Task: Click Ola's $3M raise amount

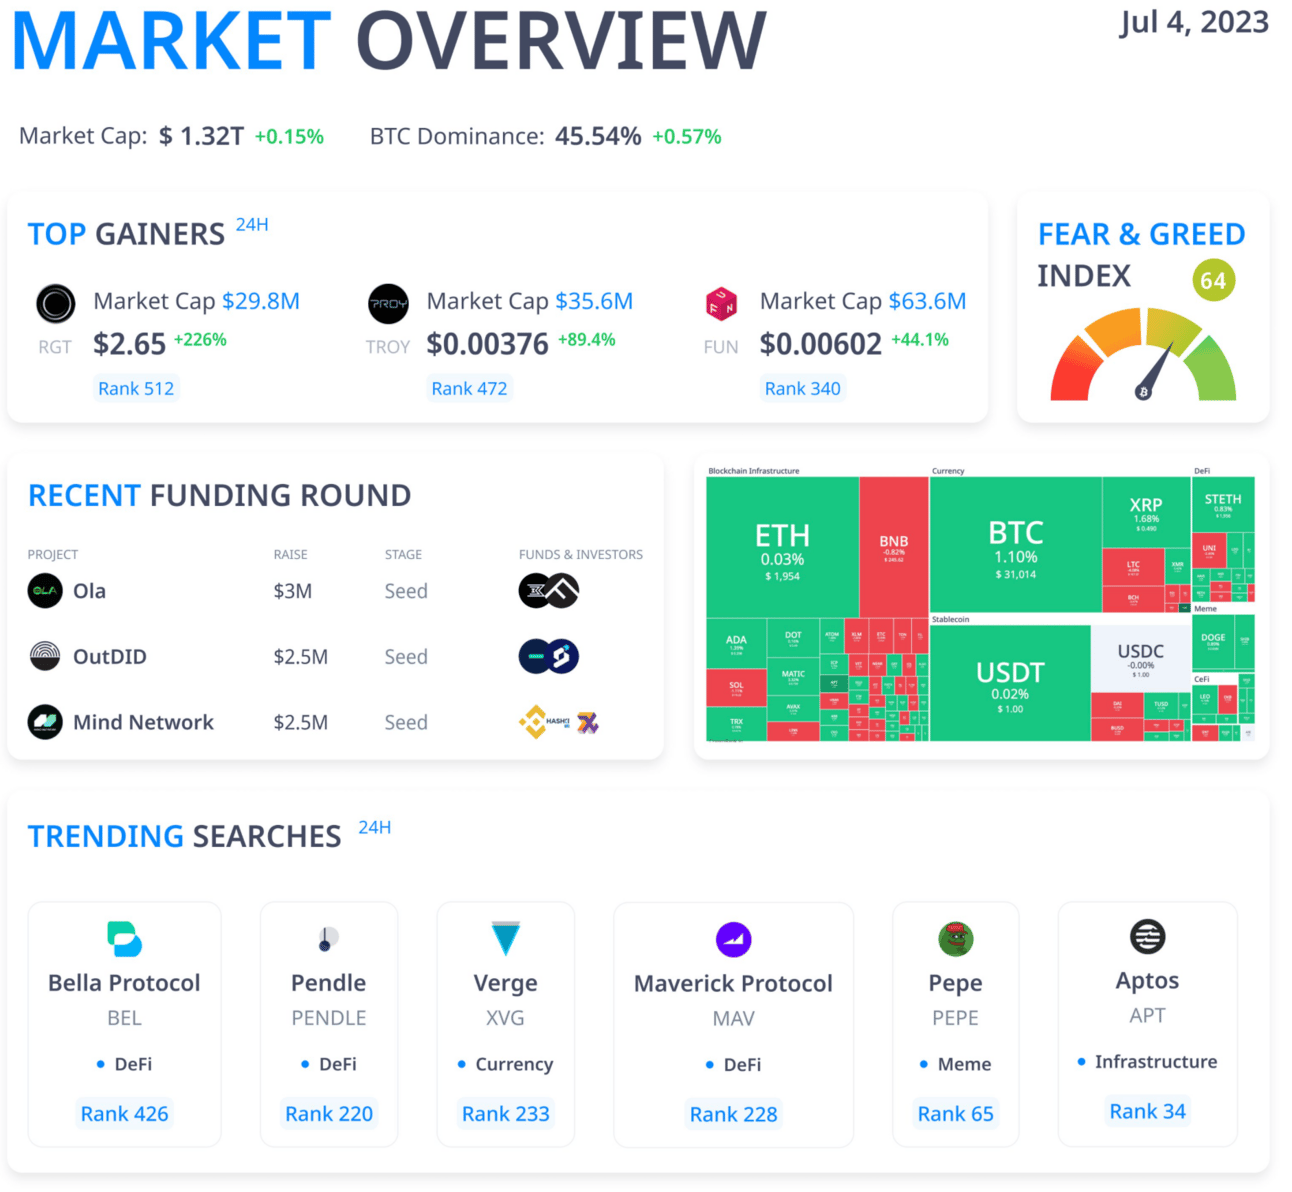Action: coord(293,591)
